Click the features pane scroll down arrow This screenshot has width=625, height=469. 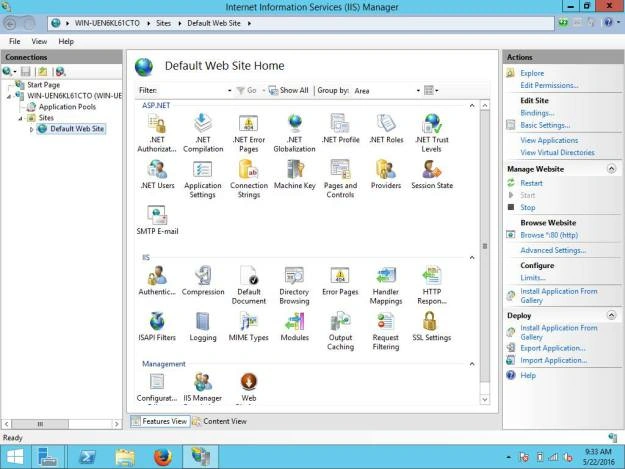485,399
